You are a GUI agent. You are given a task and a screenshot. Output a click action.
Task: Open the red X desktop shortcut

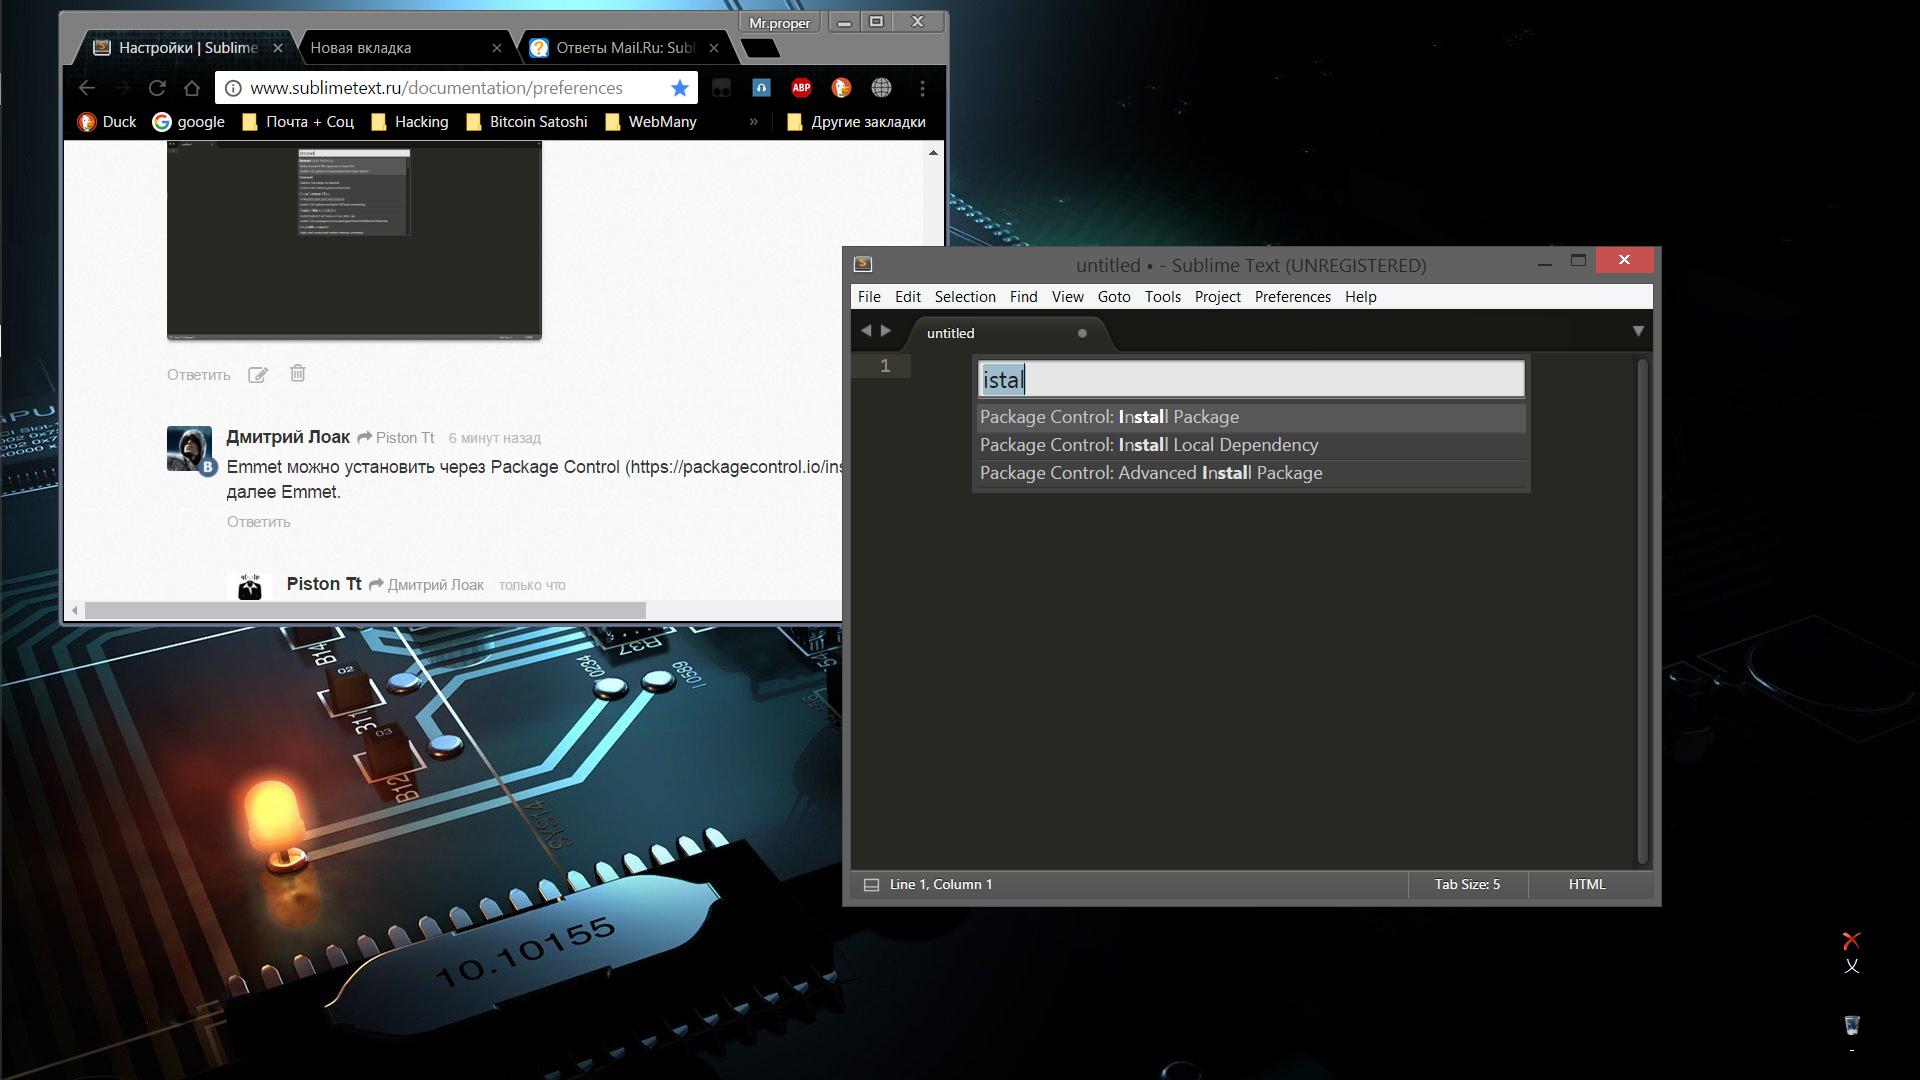click(x=1851, y=941)
